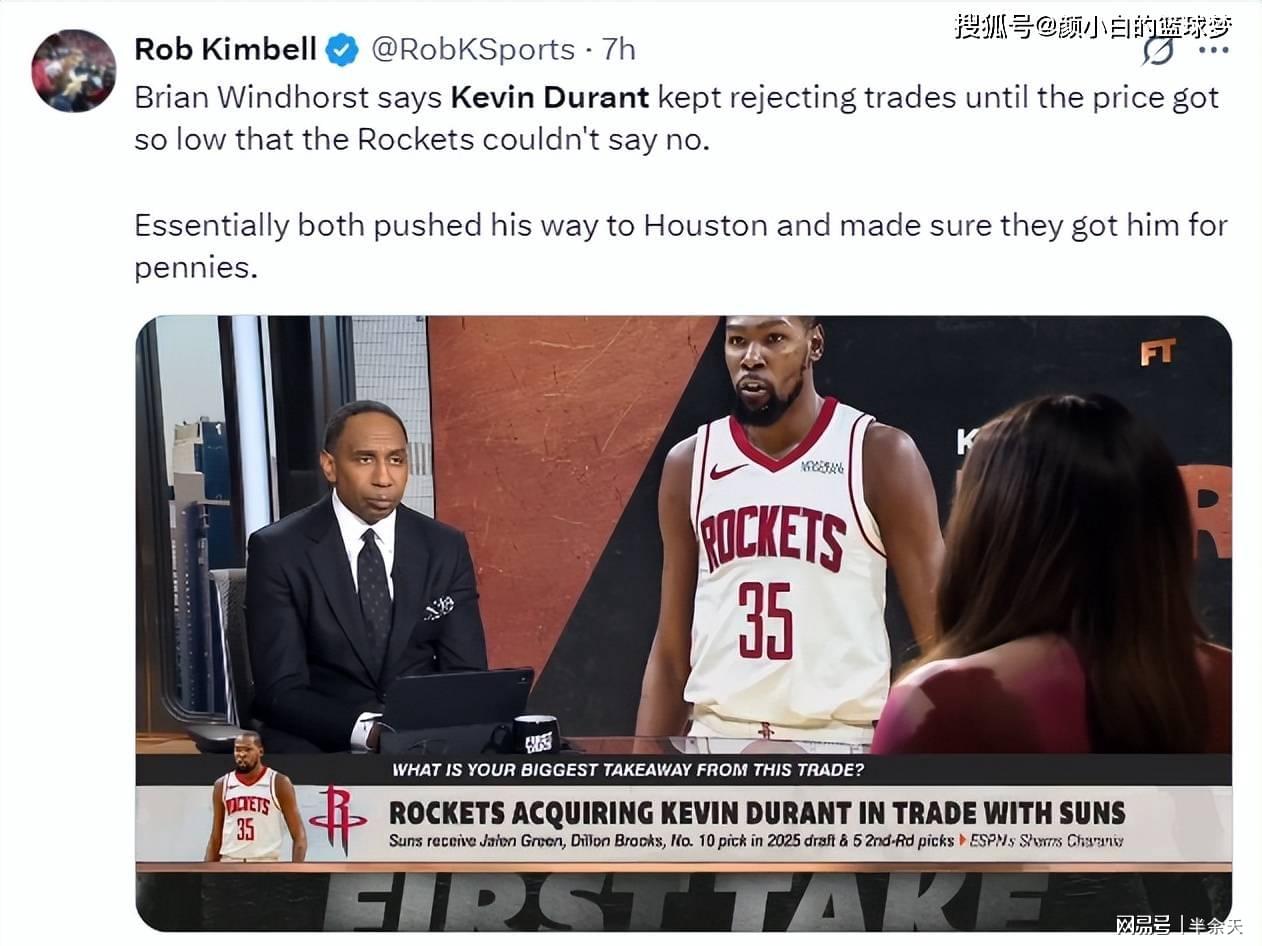Screen dimensions: 1262x946
Task: Click the Rockets logo in the lower-third
Action: click(x=338, y=819)
